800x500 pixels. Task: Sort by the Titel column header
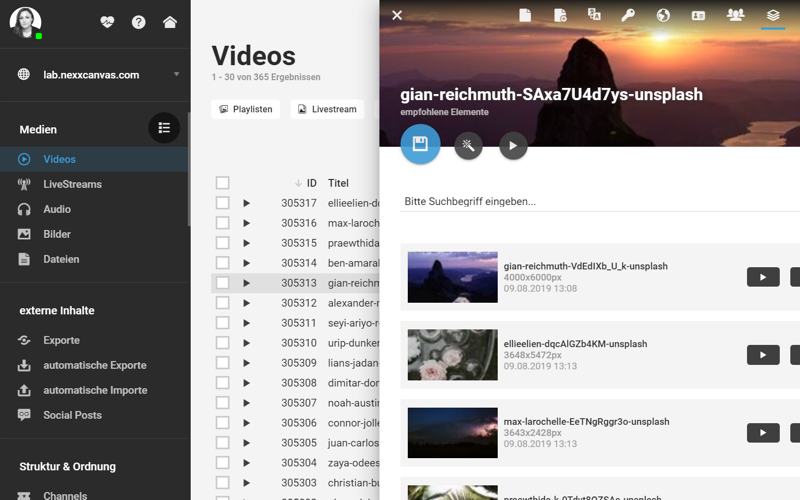coord(338,183)
